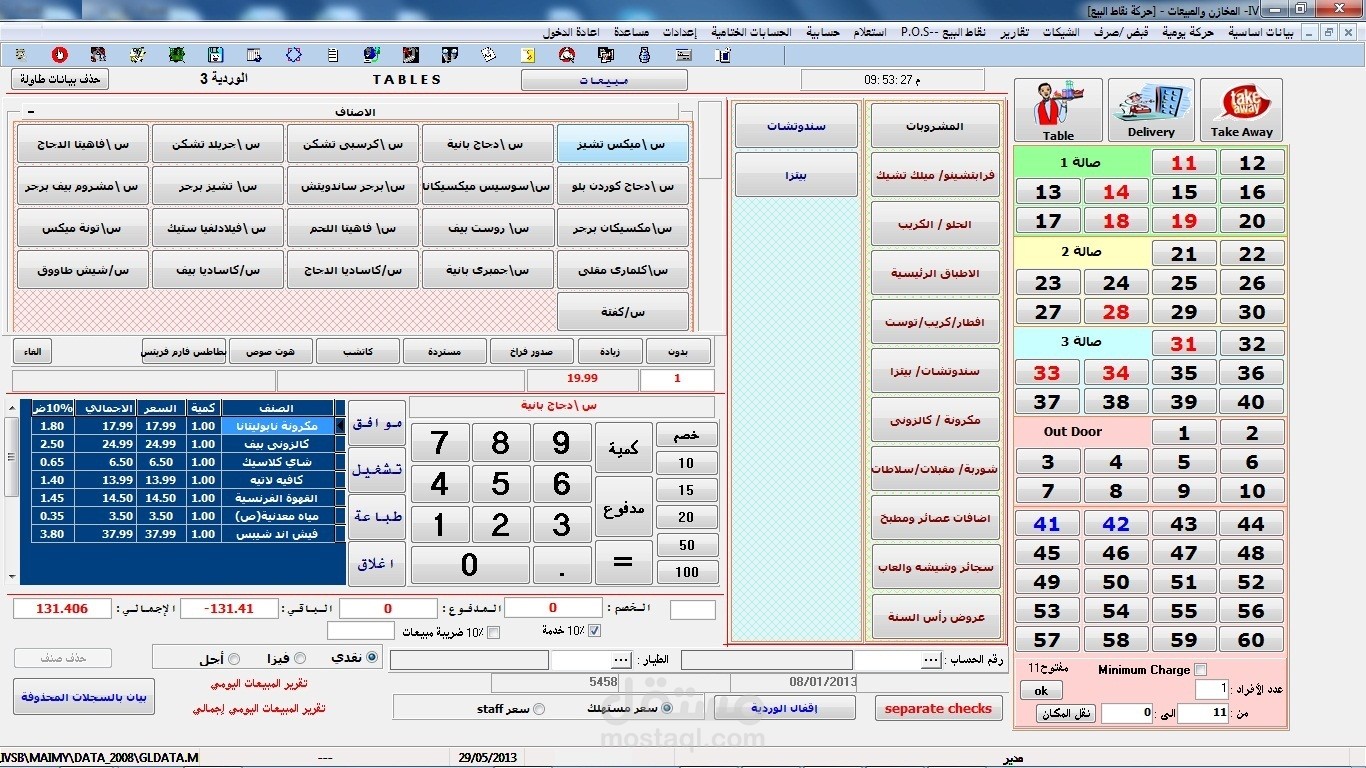Click the مبيعات sales header button
The image size is (1366, 768).
click(604, 80)
